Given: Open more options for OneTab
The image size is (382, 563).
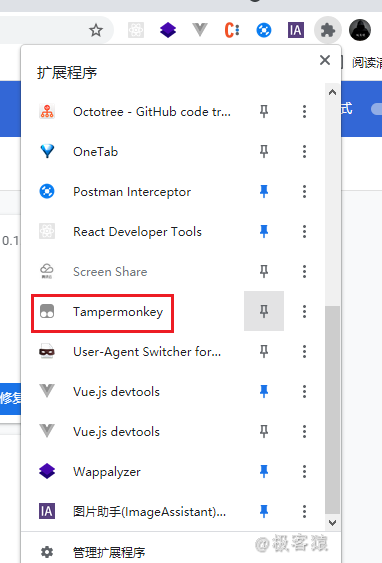Looking at the screenshot, I should point(304,152).
